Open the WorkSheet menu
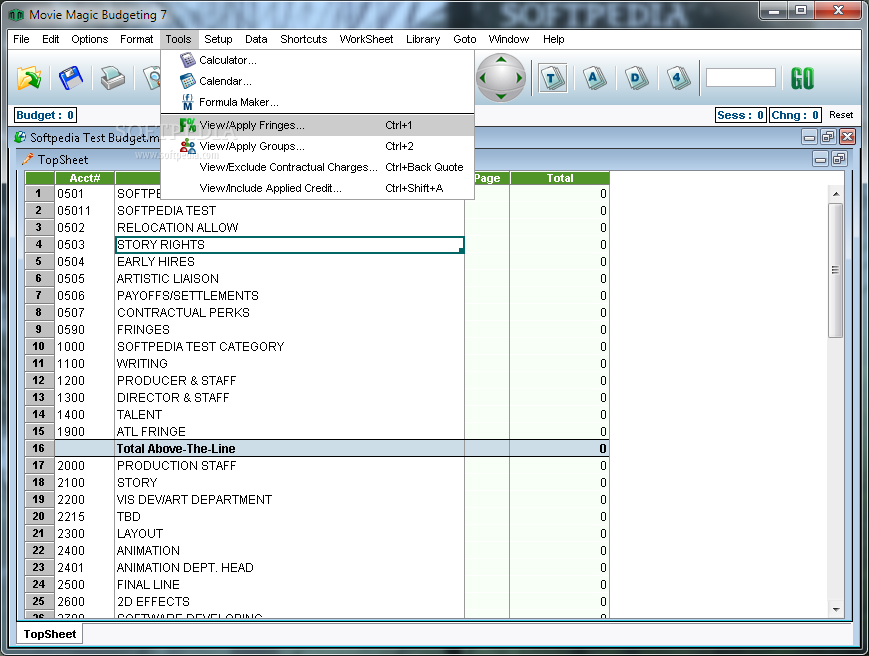869x656 pixels. 366,39
